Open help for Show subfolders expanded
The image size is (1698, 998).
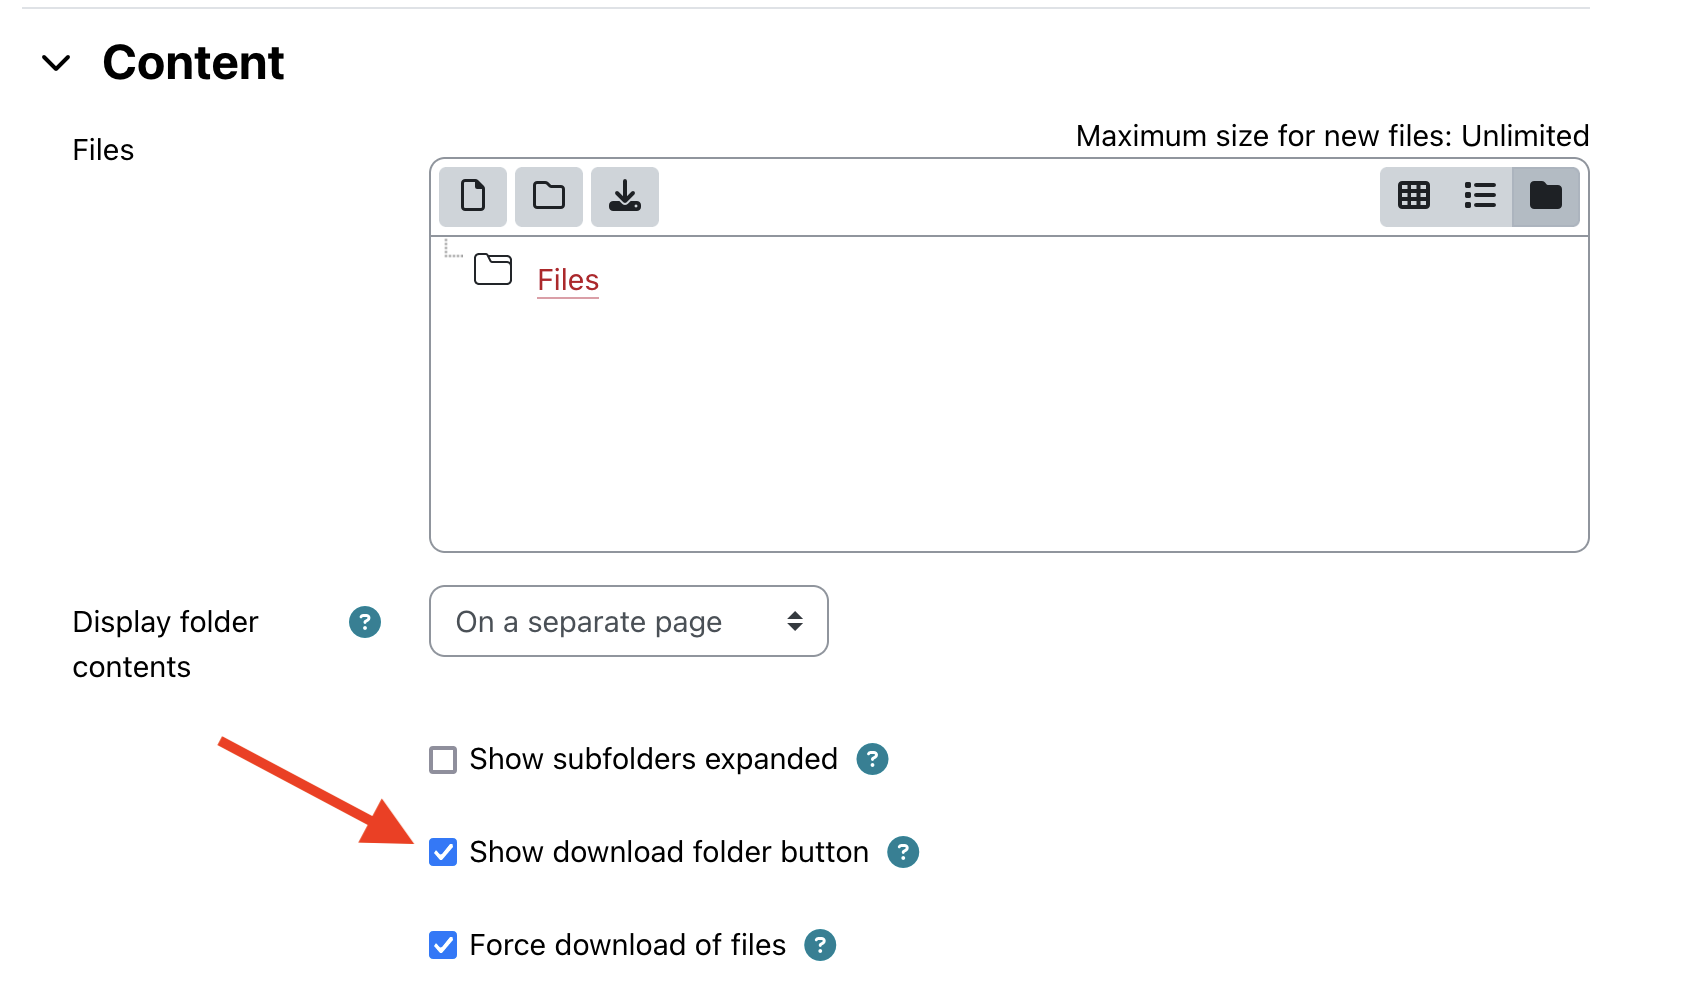[872, 759]
